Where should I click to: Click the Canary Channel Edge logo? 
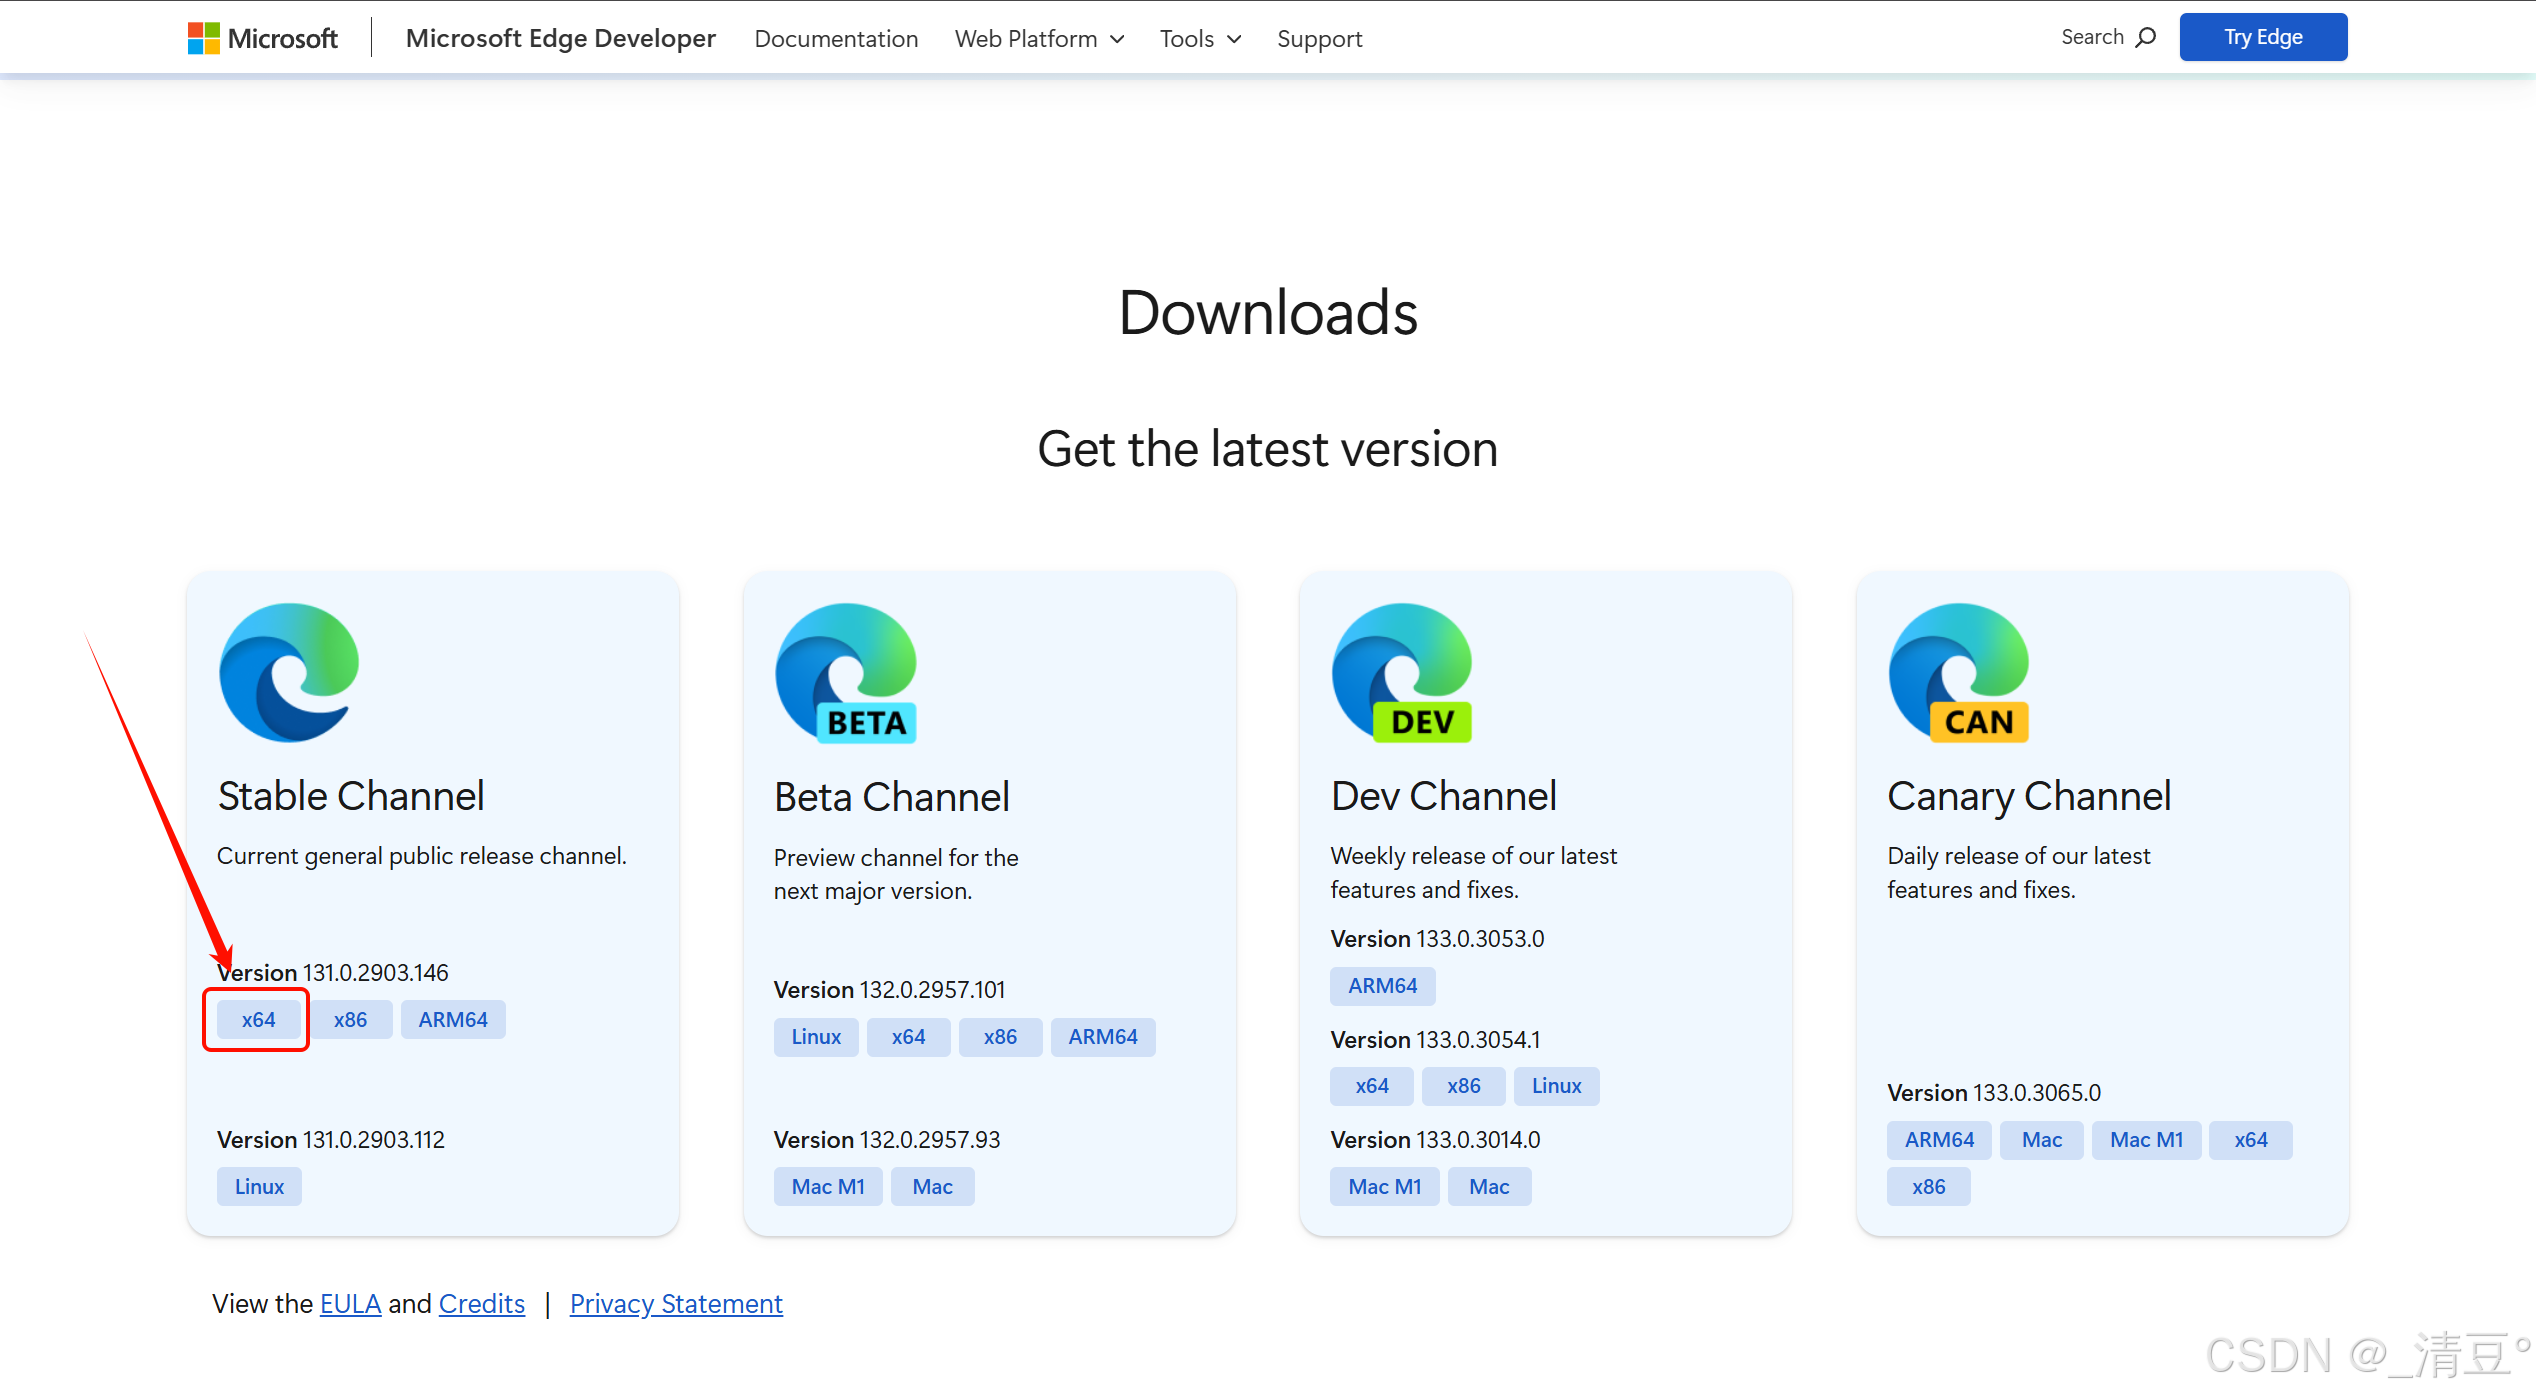[1959, 672]
